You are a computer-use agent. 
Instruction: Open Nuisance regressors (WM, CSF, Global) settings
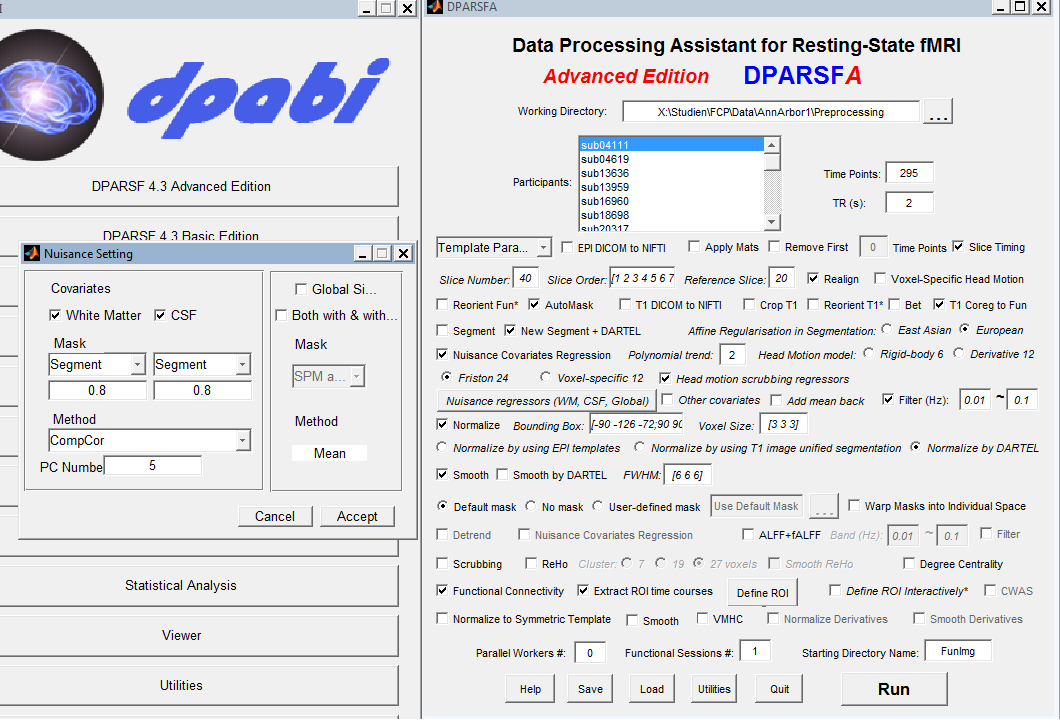click(547, 401)
